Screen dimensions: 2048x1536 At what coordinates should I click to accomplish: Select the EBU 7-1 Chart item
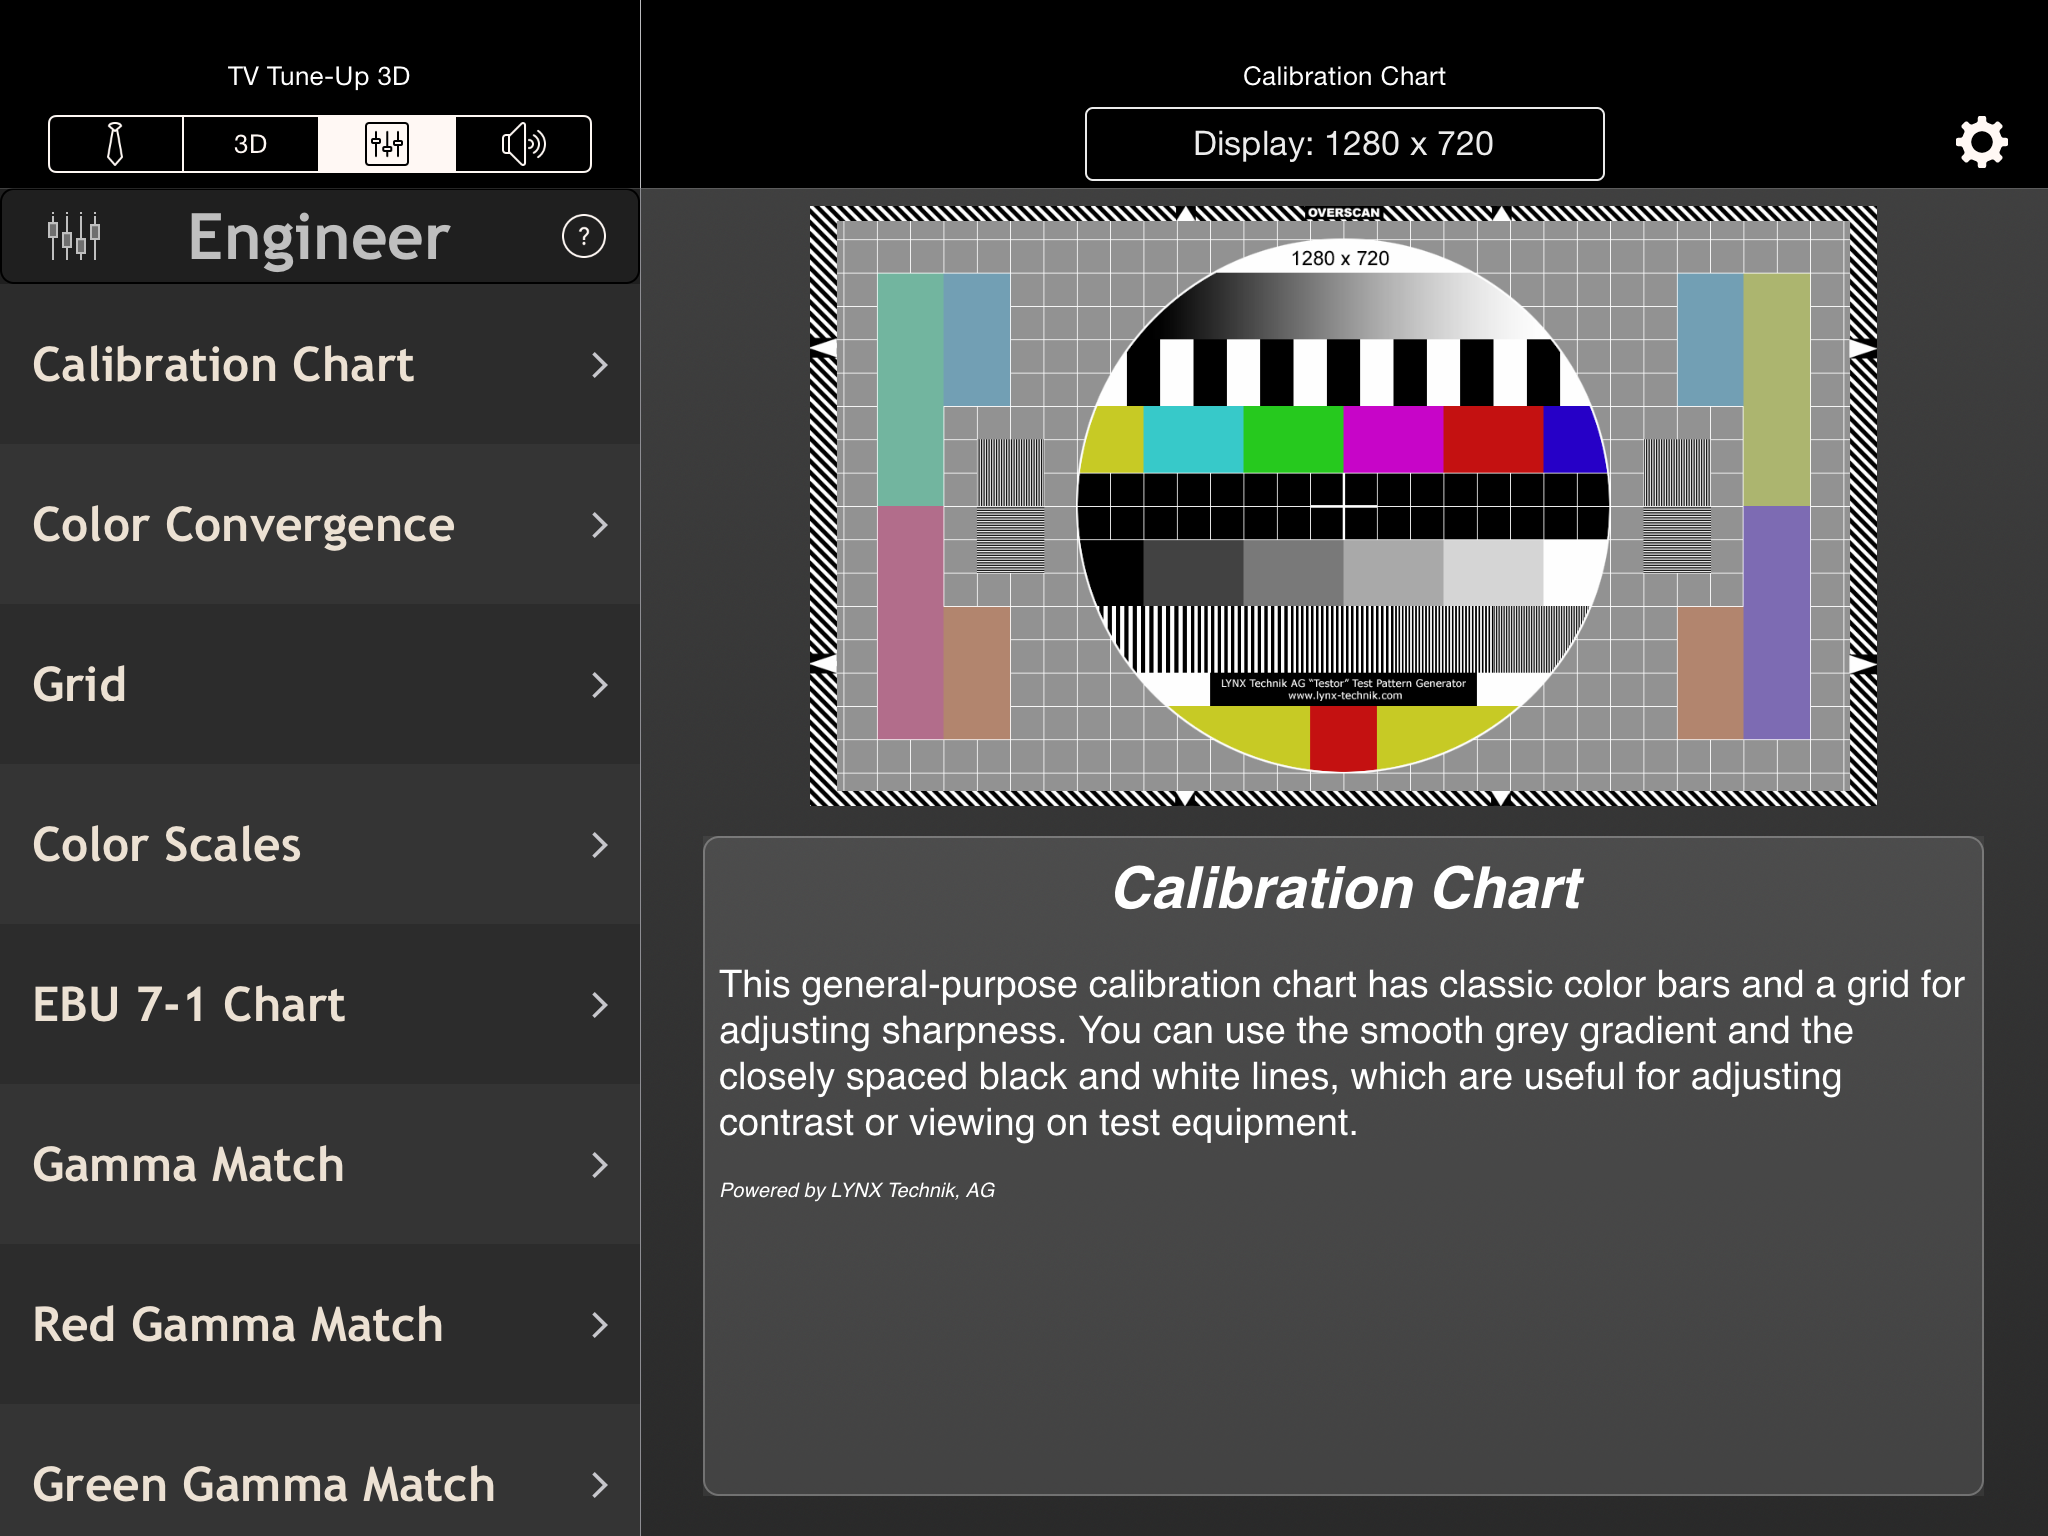click(189, 1005)
